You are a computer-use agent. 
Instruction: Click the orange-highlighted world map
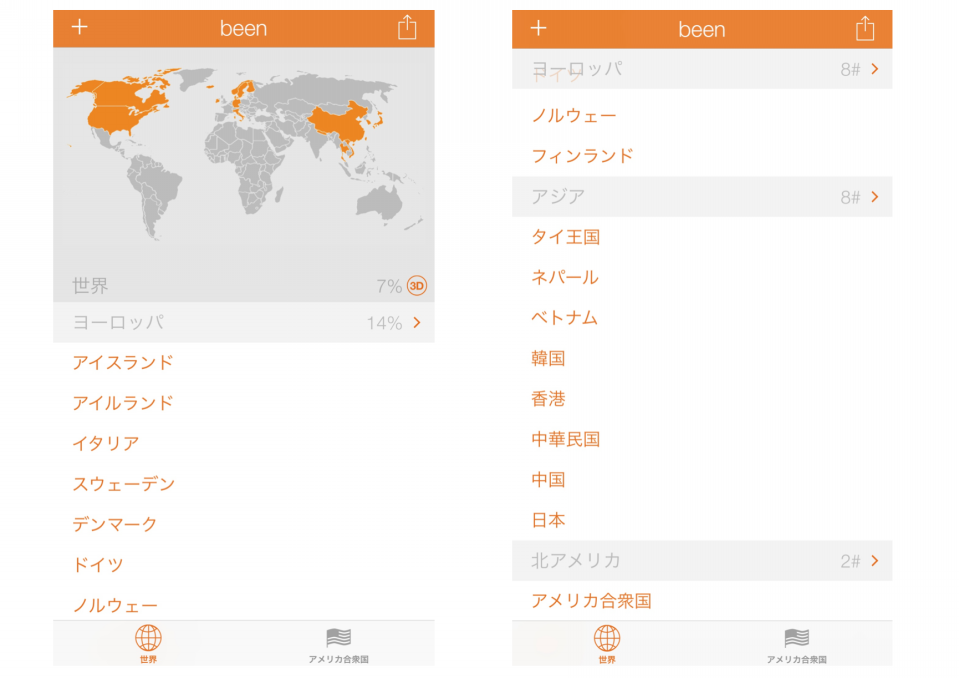pyautogui.click(x=244, y=153)
